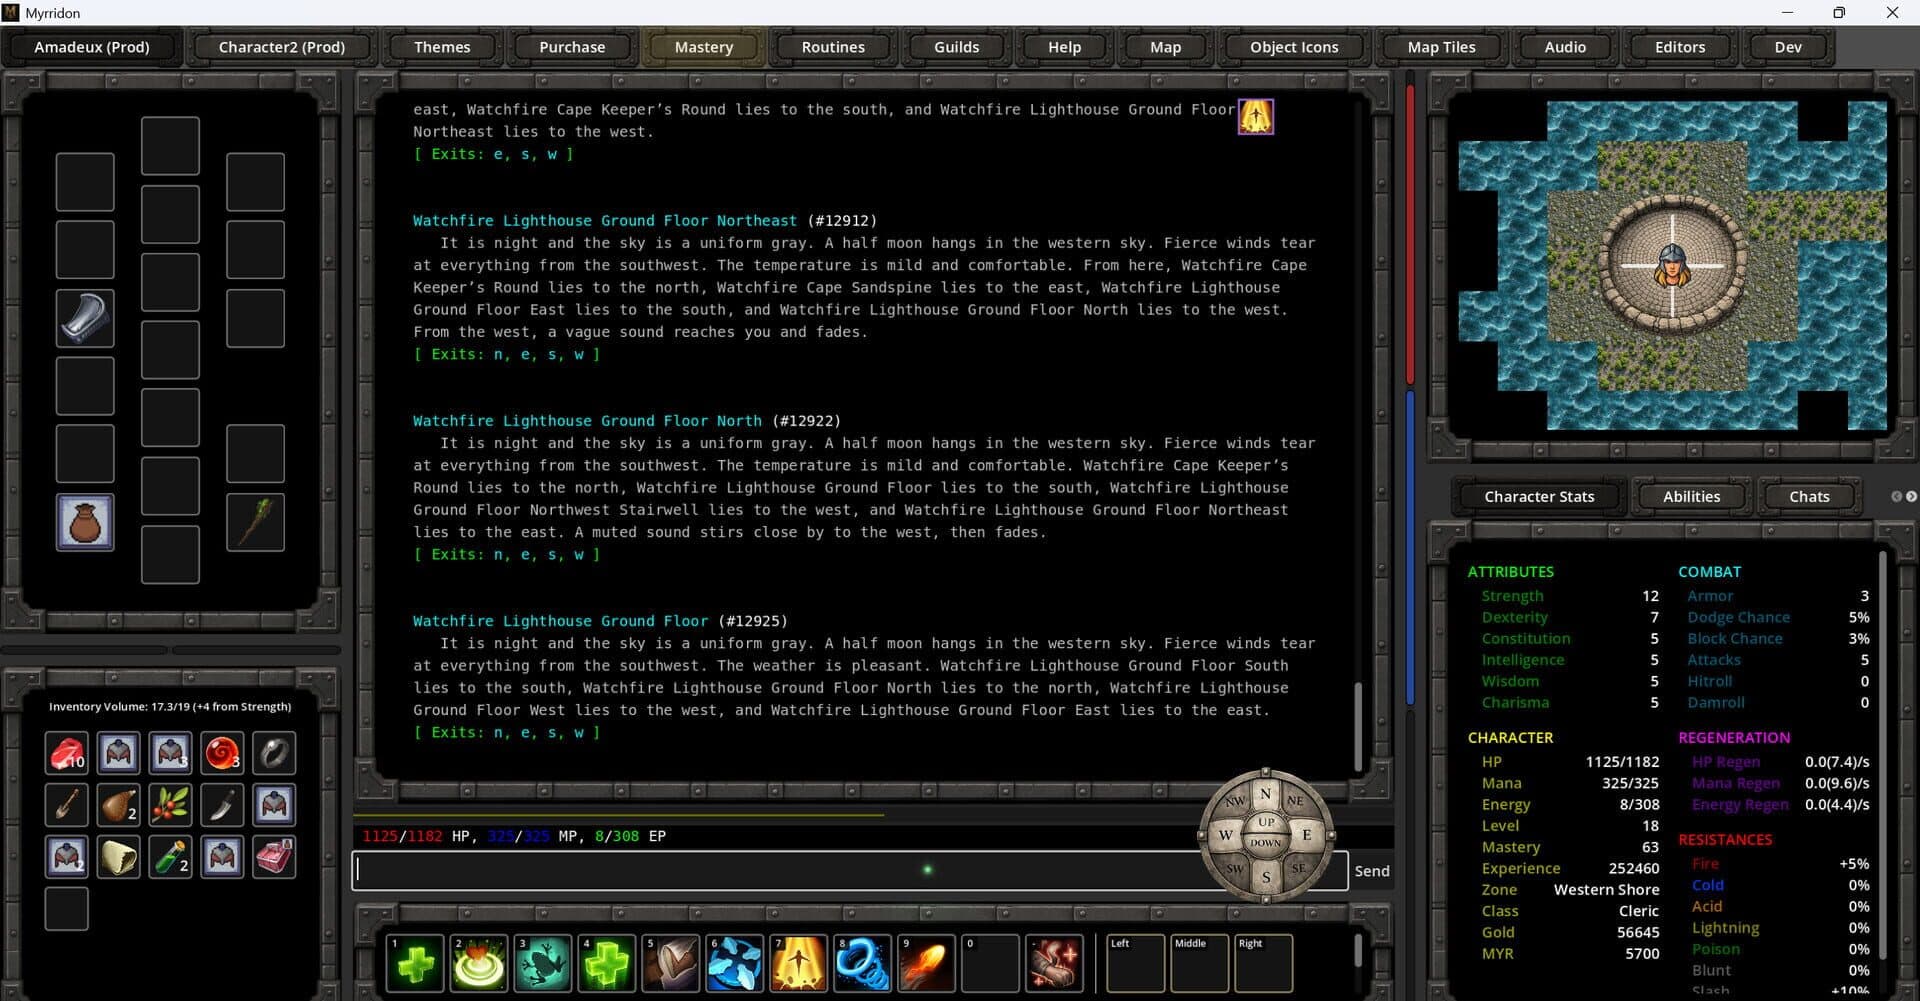Trigger the hide cloak ability in slot 5
1920x1001 pixels.
671,963
